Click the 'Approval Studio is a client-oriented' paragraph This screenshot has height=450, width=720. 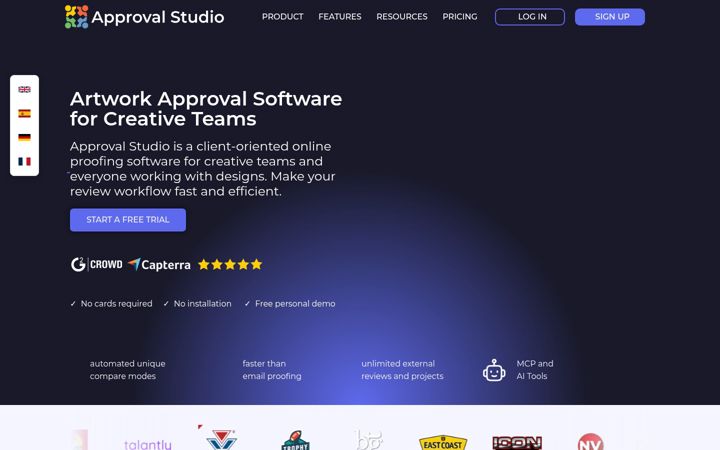tap(202, 169)
